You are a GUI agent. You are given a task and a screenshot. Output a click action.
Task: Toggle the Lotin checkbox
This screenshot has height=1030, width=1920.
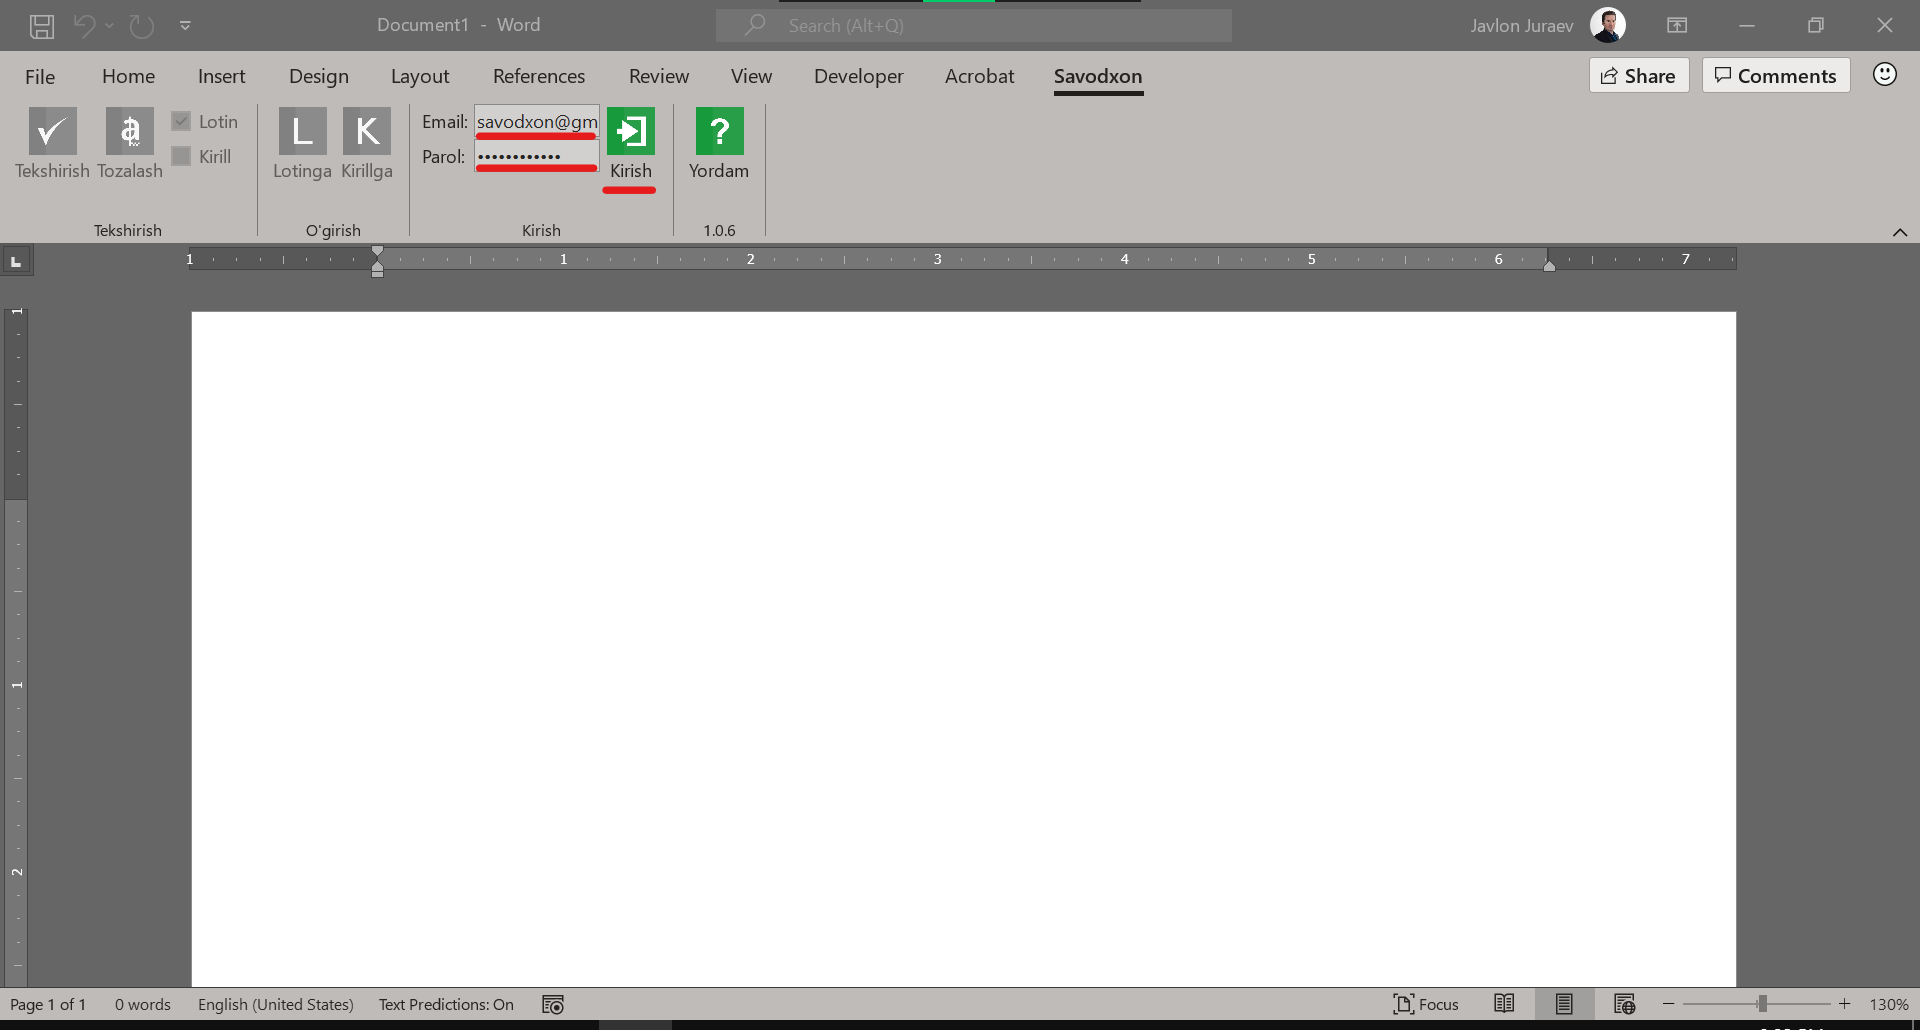click(x=181, y=122)
